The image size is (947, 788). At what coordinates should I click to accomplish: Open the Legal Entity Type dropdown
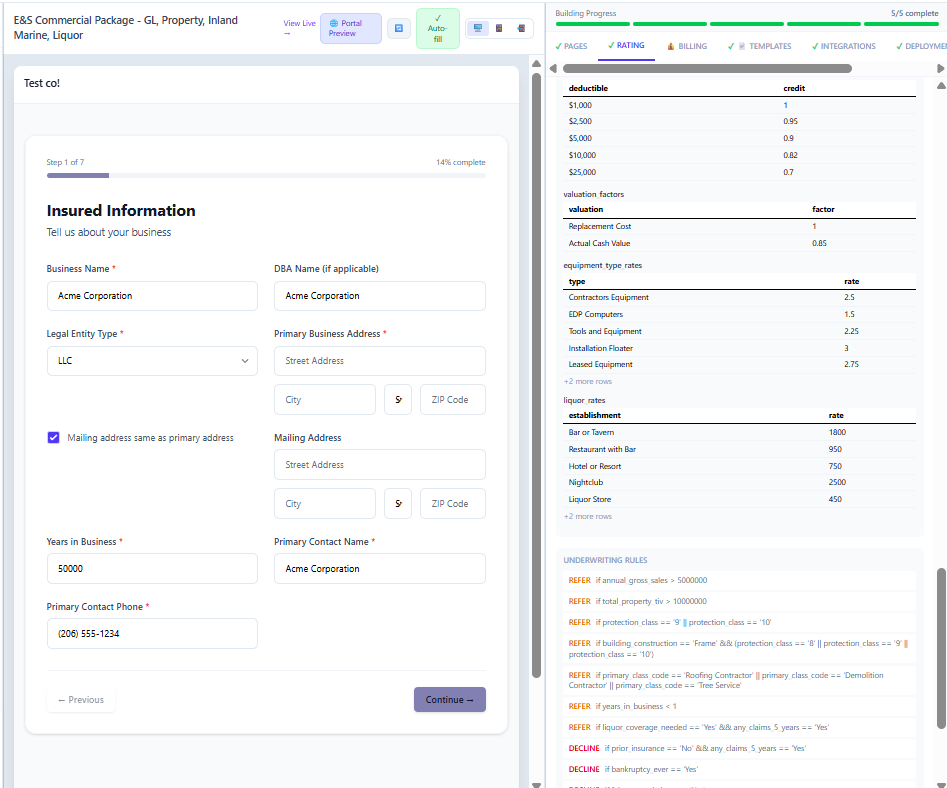click(152, 361)
